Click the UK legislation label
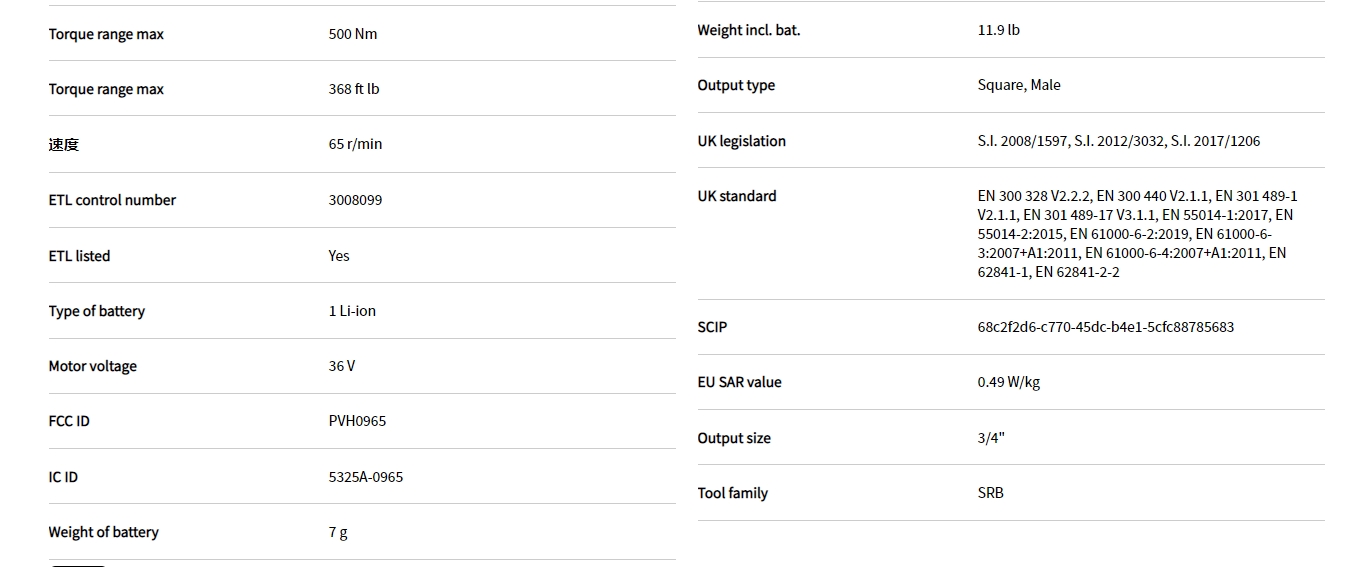The width and height of the screenshot is (1358, 567). click(742, 141)
